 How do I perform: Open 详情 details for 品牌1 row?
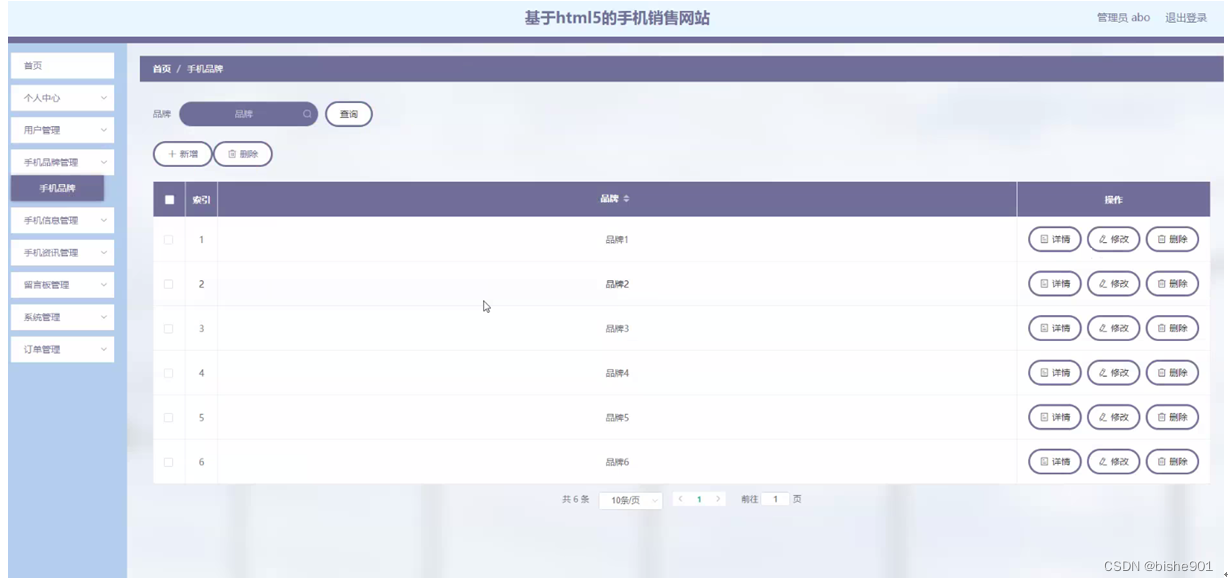tap(1055, 240)
